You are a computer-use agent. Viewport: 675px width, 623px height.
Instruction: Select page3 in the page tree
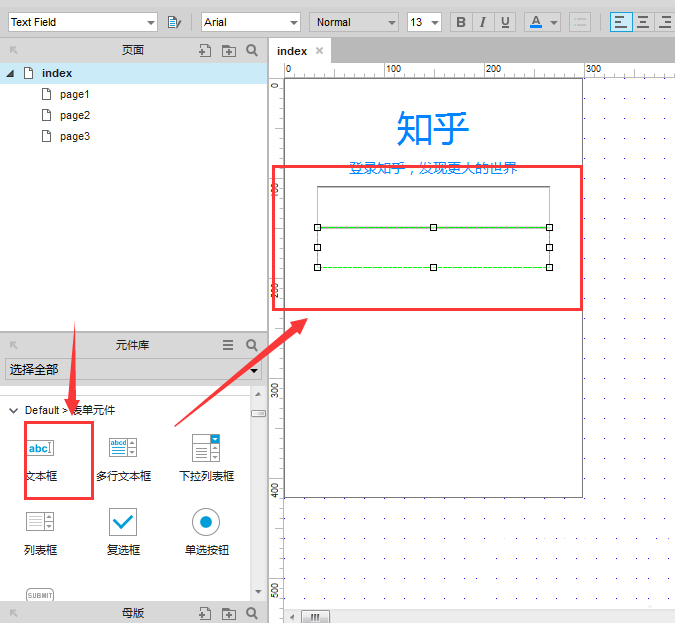tap(75, 136)
